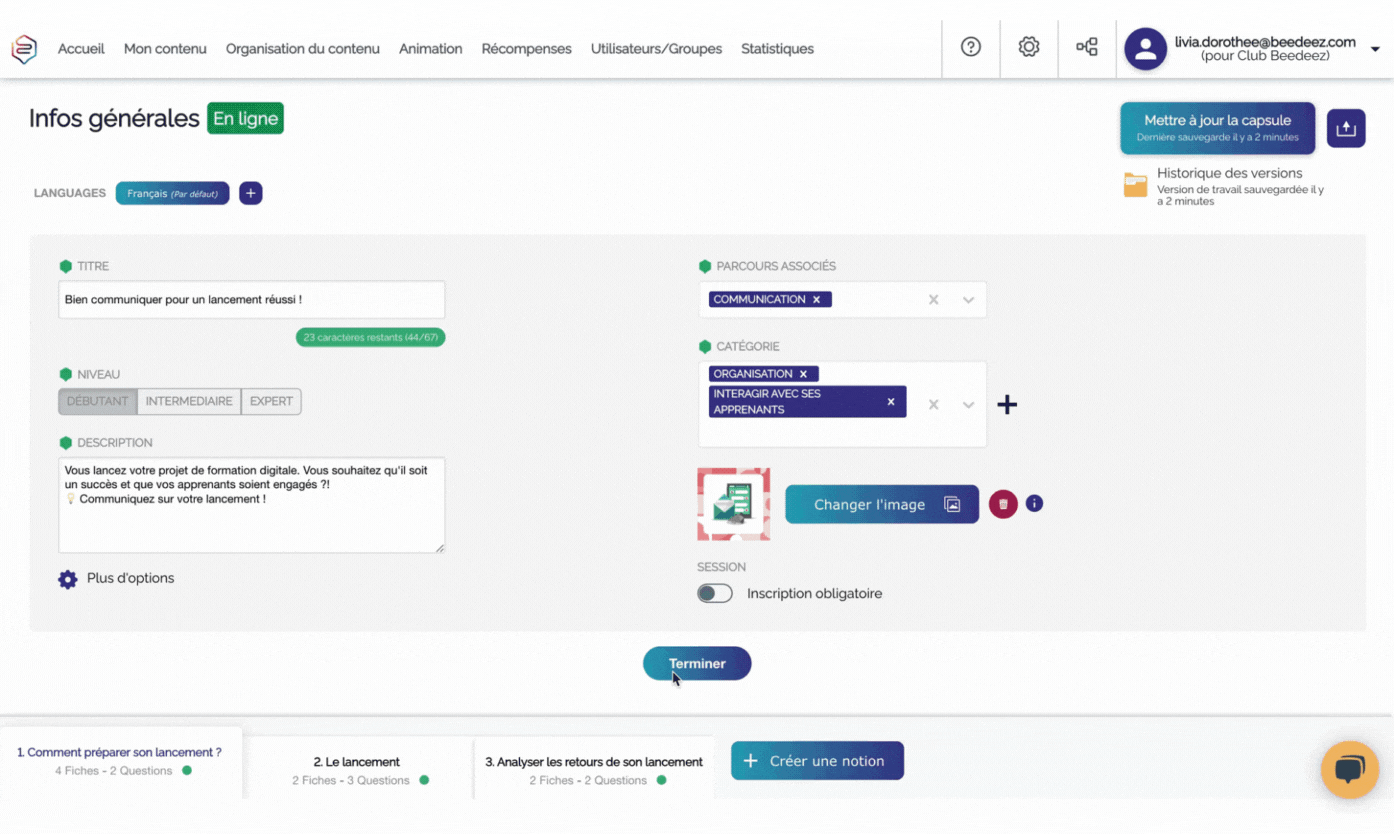The width and height of the screenshot is (1394, 834).
Task: Click the image info icon
Action: tap(1034, 503)
